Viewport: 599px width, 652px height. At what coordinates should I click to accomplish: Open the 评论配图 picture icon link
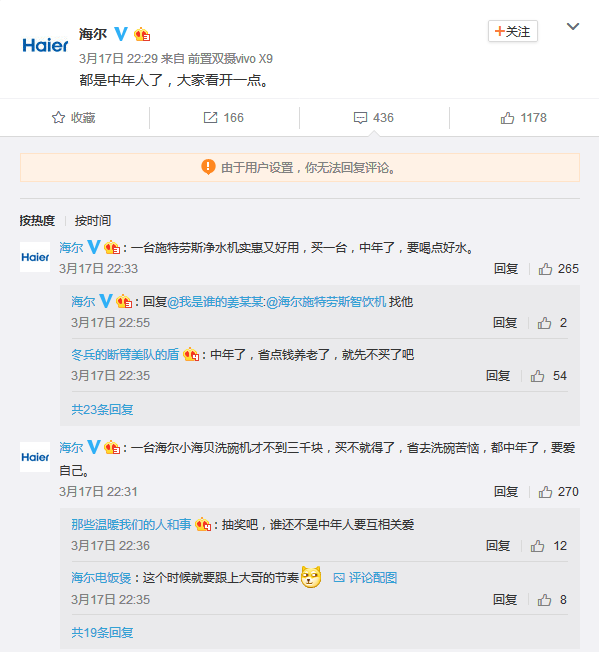click(x=366, y=578)
